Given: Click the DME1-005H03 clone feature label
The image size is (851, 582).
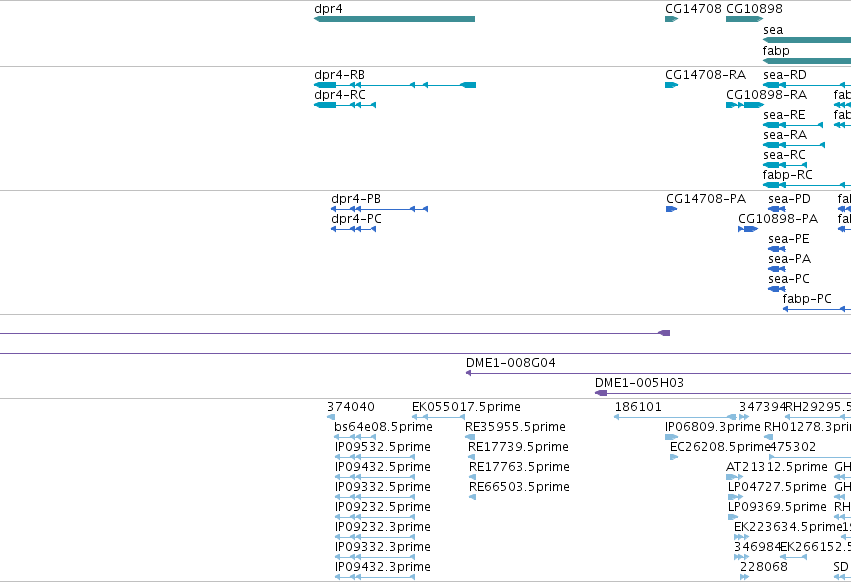Looking at the screenshot, I should click(639, 383).
